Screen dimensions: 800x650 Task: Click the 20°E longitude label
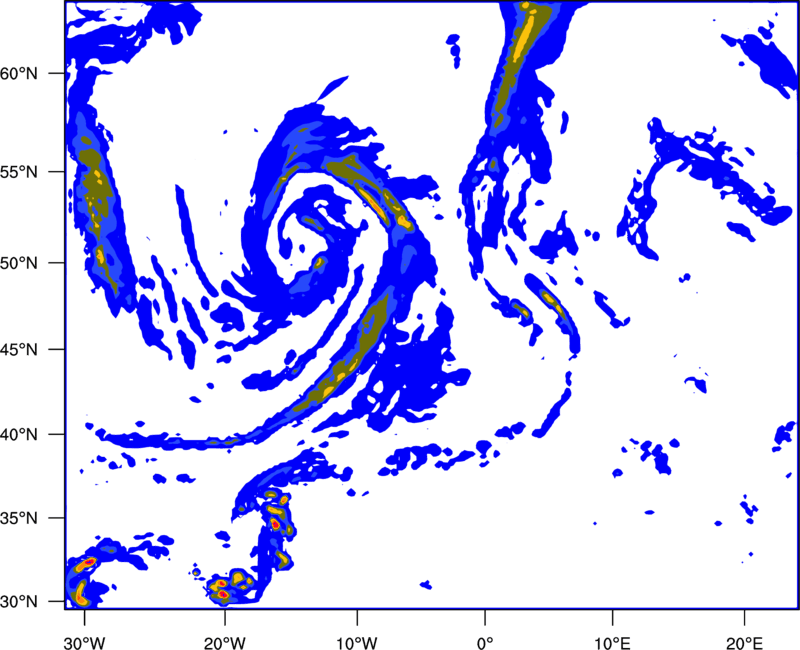744,643
